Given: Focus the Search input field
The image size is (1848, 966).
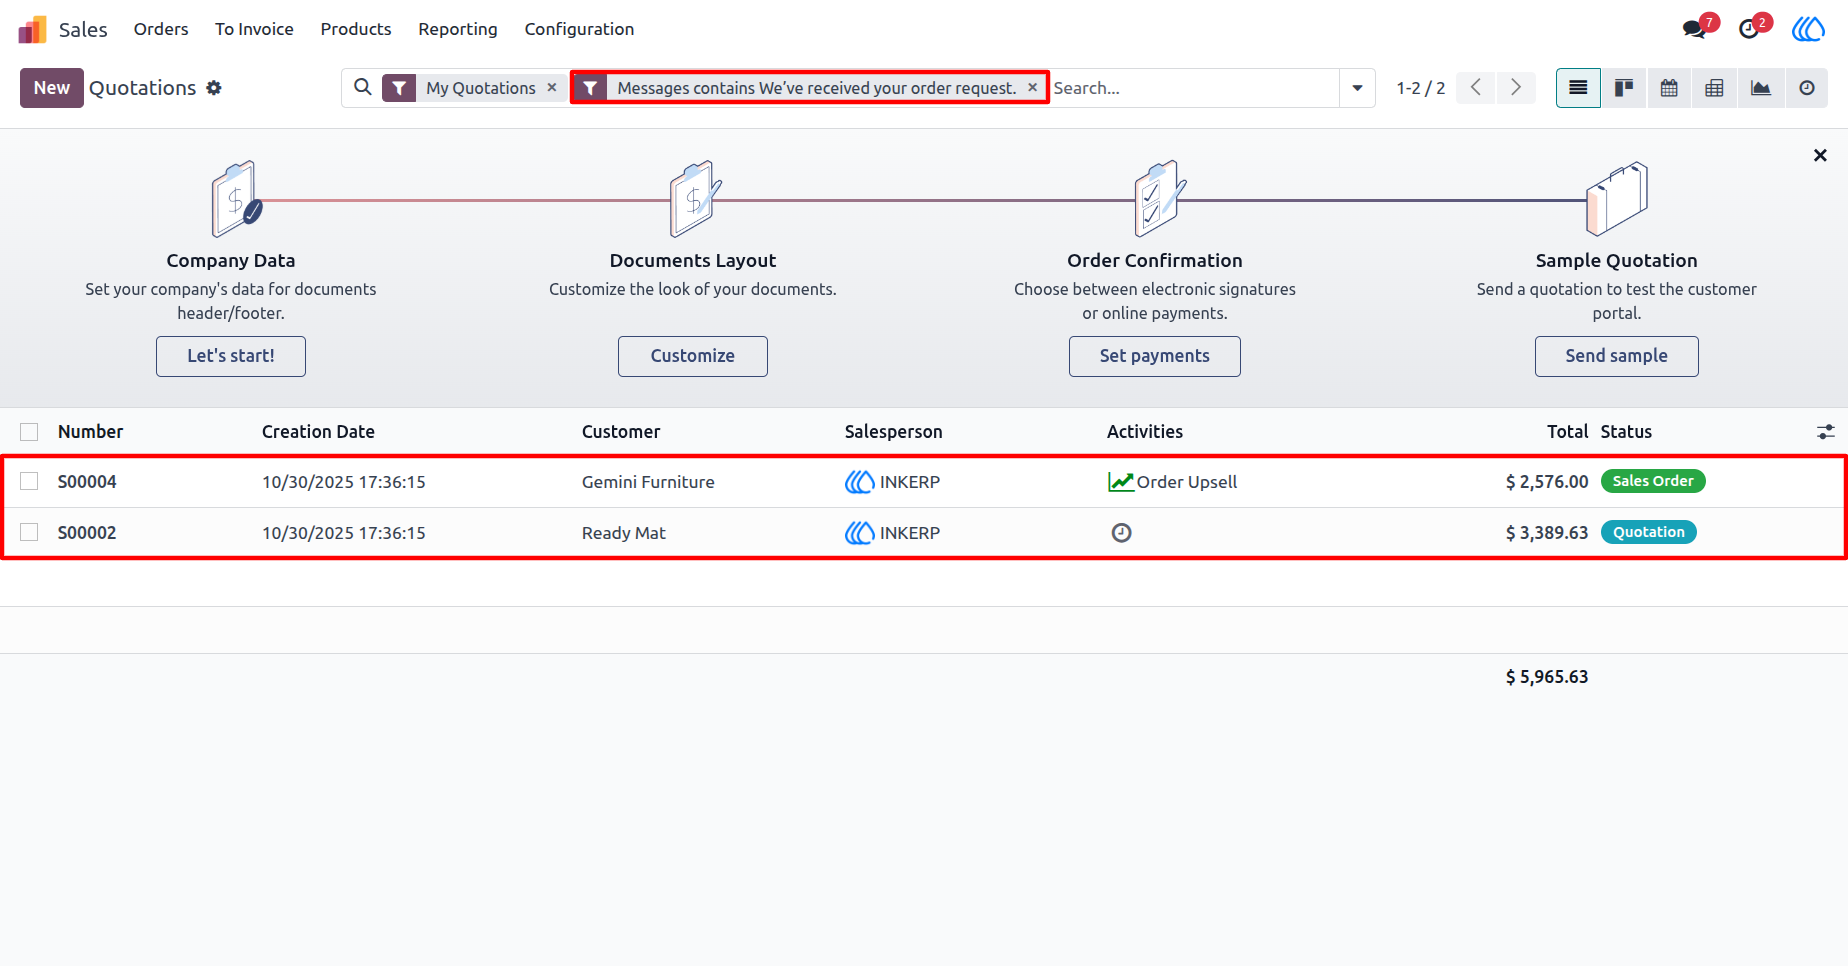Looking at the screenshot, I should (1194, 88).
